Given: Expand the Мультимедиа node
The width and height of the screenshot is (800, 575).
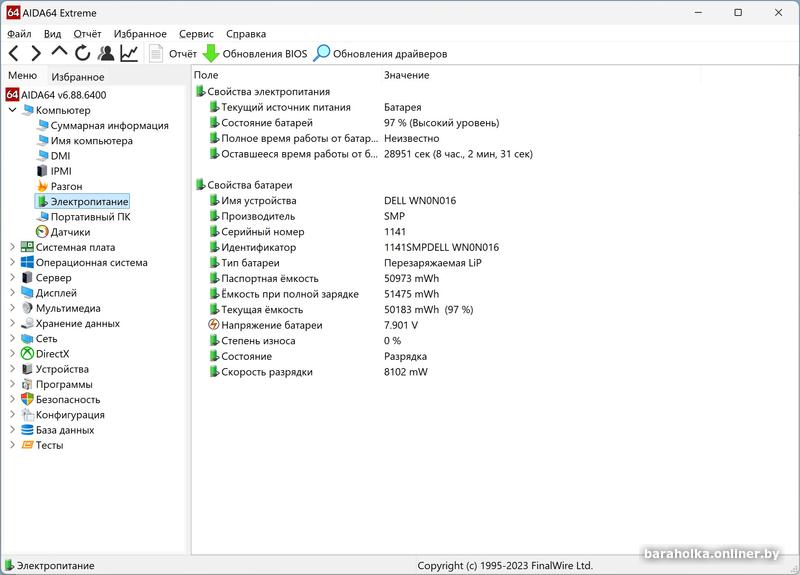Looking at the screenshot, I should pyautogui.click(x=12, y=308).
